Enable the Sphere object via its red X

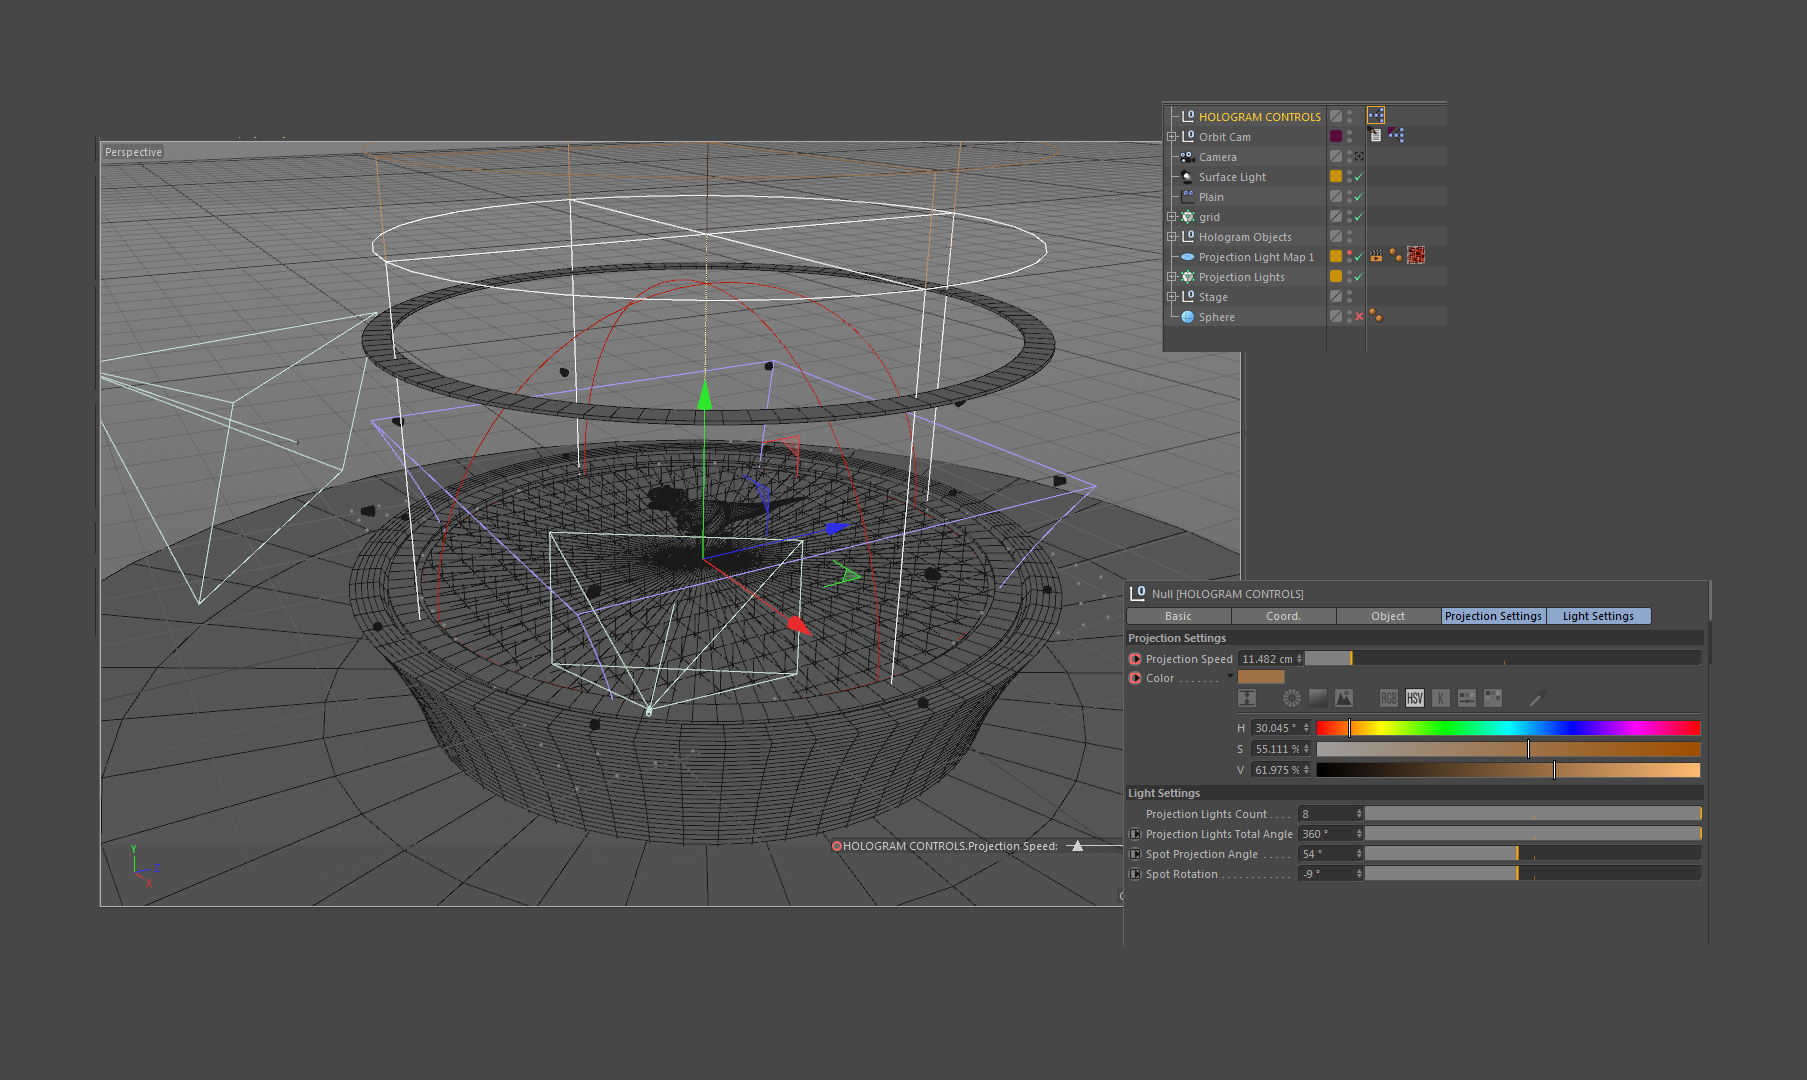pyautogui.click(x=1359, y=317)
